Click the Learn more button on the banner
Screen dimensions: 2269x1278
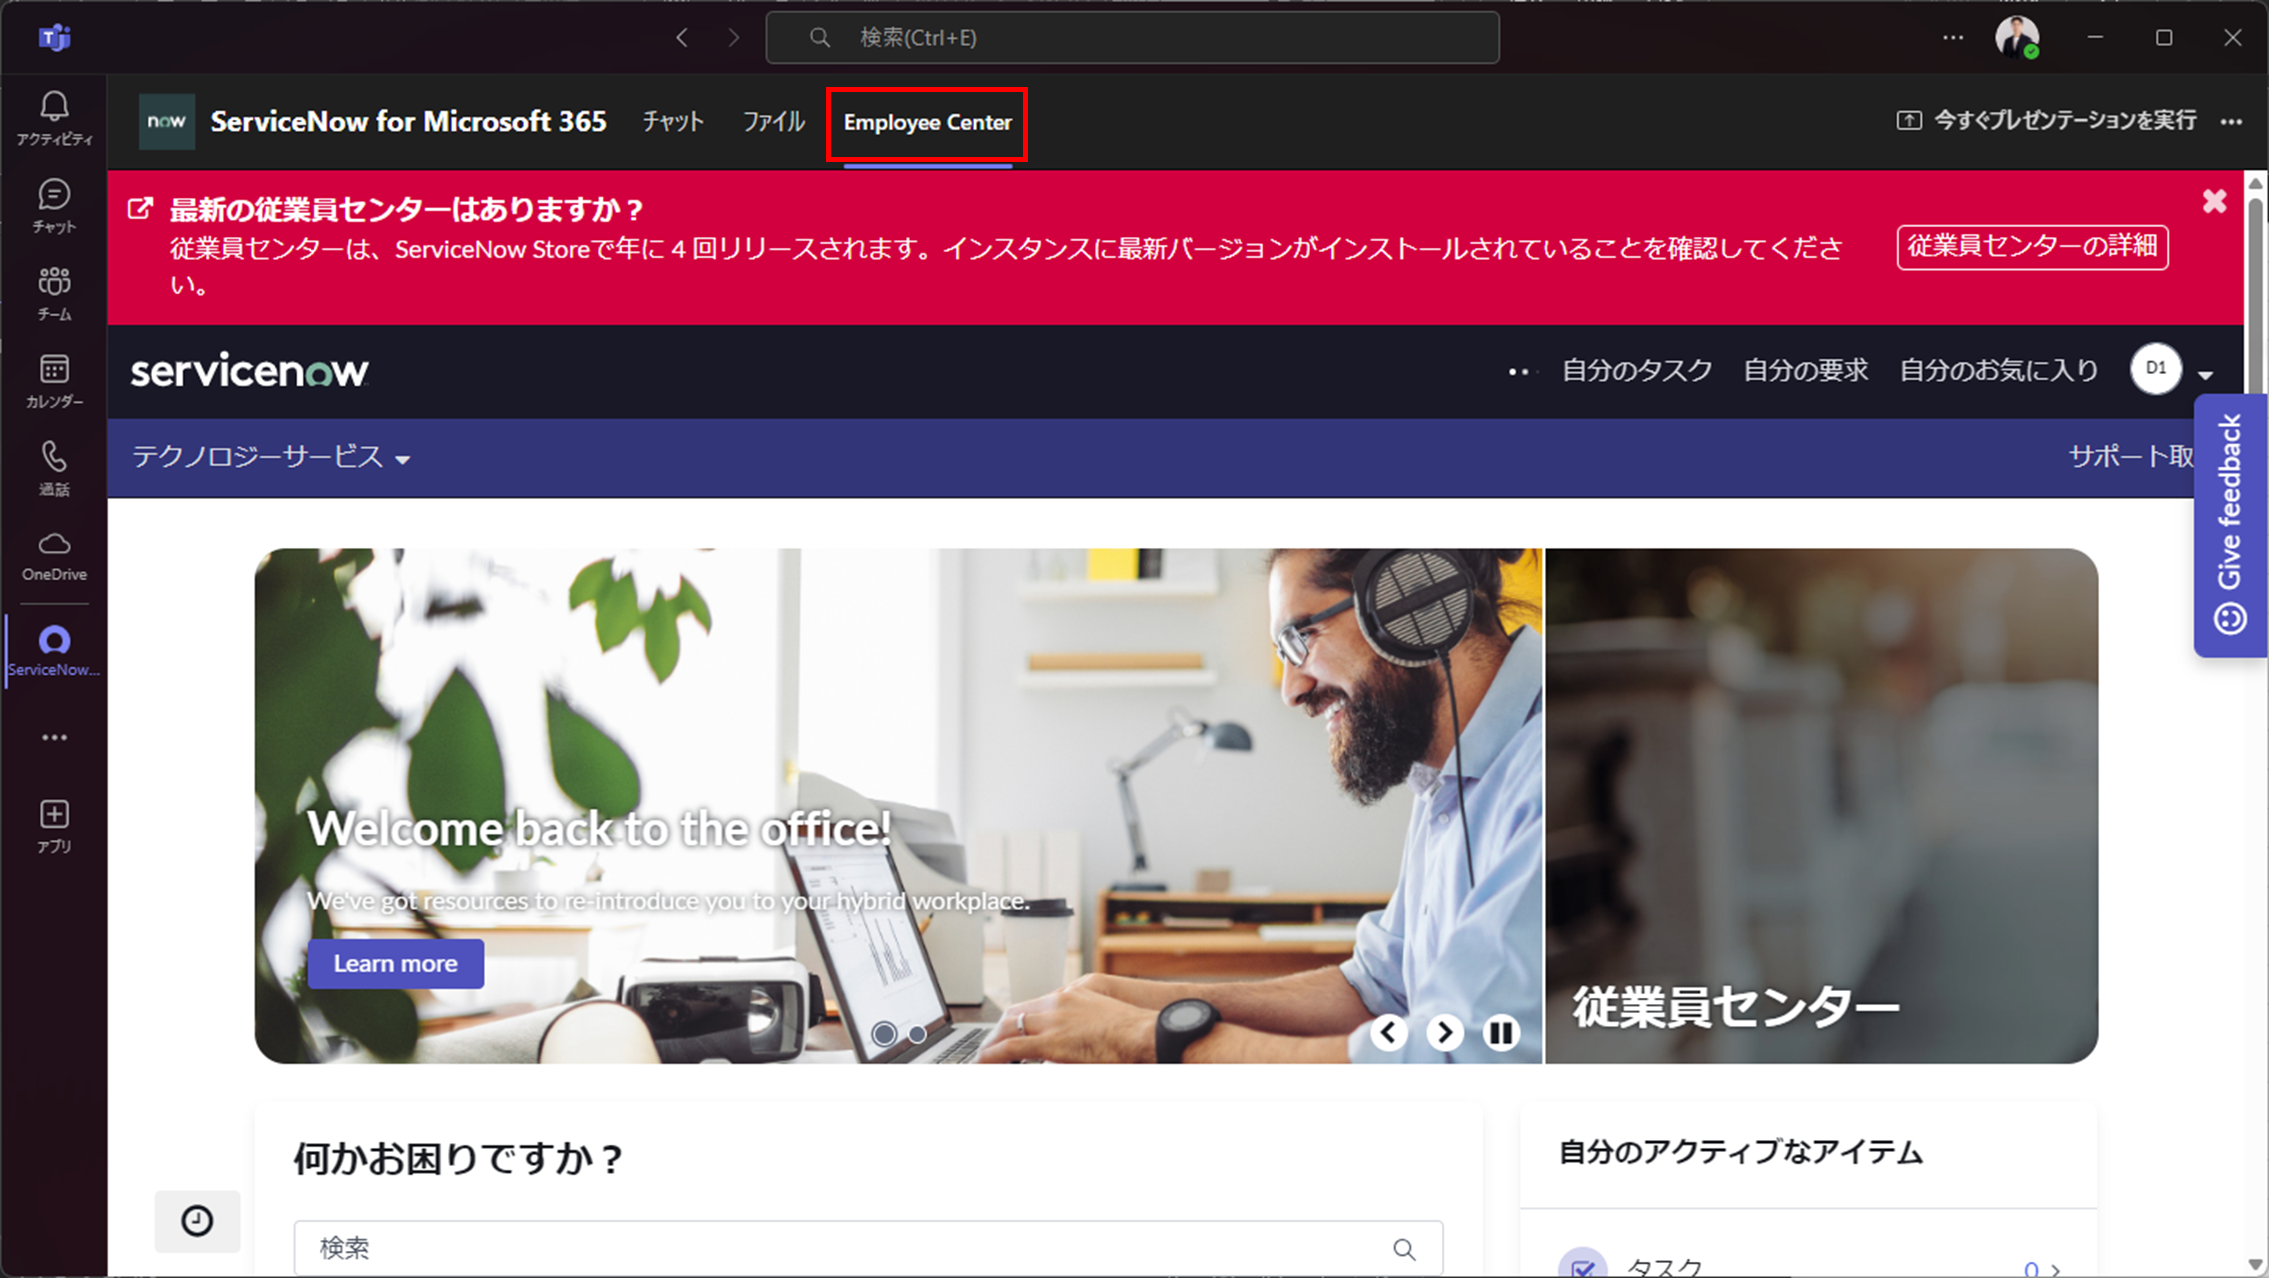coord(395,963)
